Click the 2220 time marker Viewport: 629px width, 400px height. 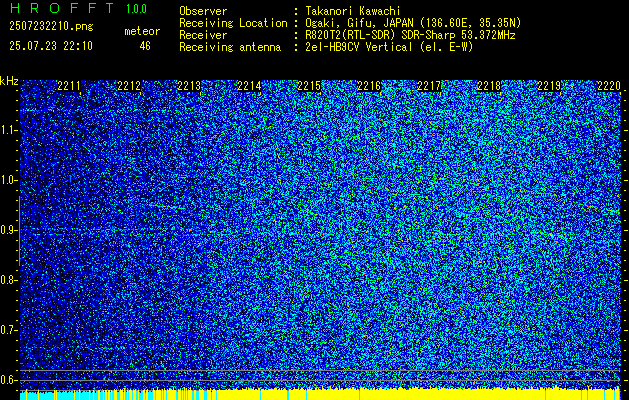pos(609,86)
